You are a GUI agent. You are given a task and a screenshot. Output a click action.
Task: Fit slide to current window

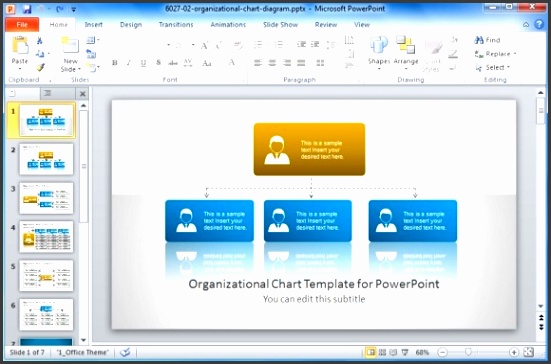(x=529, y=352)
